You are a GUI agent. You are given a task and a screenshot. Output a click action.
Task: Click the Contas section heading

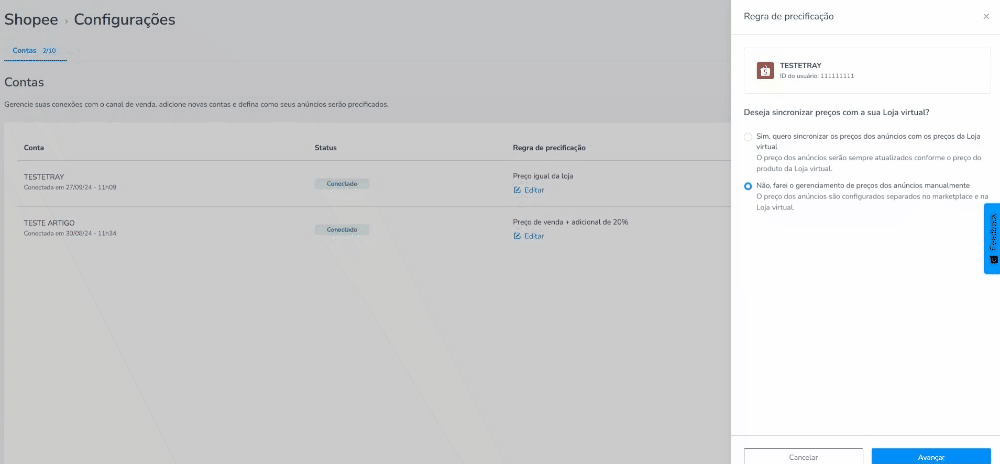click(x=24, y=82)
